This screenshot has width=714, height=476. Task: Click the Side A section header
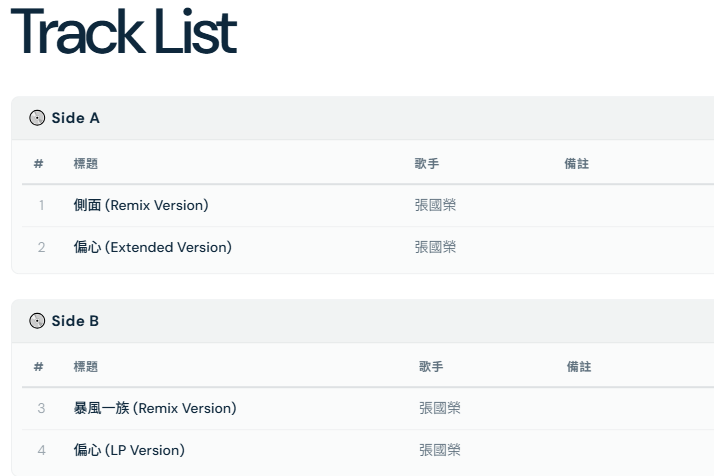76,118
